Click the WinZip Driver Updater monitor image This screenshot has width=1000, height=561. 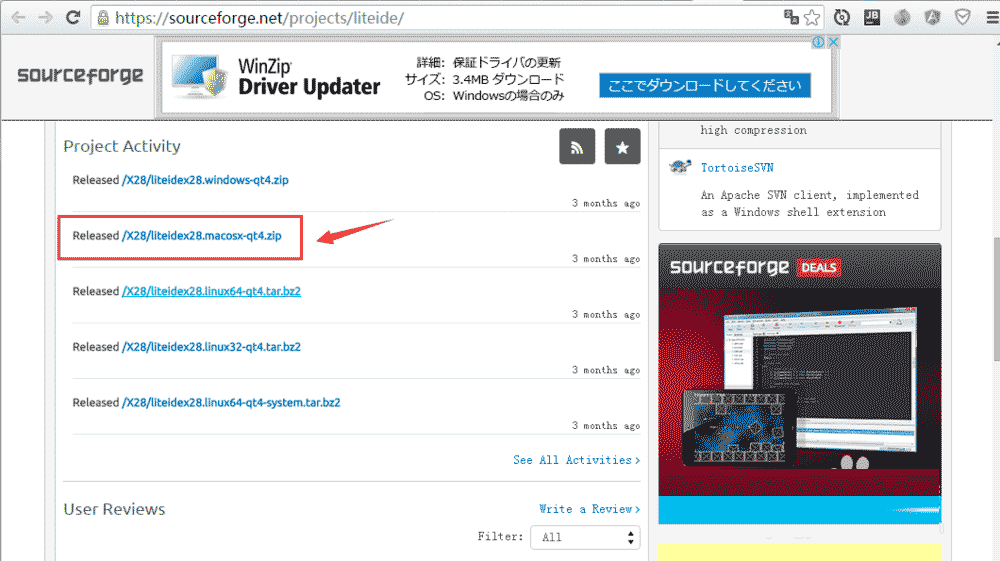point(199,77)
